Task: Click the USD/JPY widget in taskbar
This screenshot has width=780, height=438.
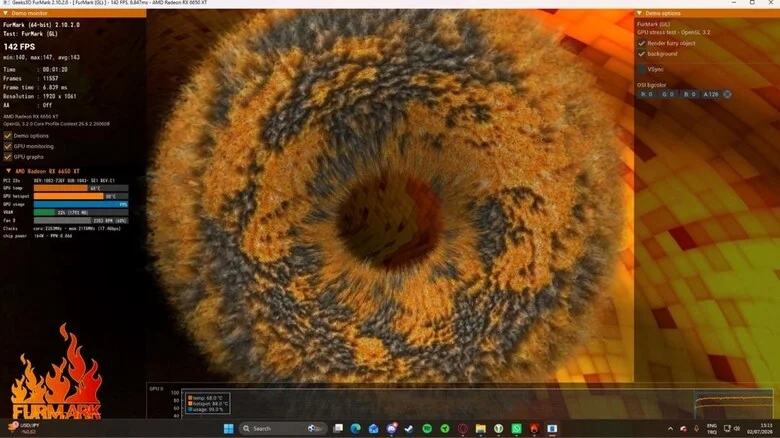Action: click(25, 429)
